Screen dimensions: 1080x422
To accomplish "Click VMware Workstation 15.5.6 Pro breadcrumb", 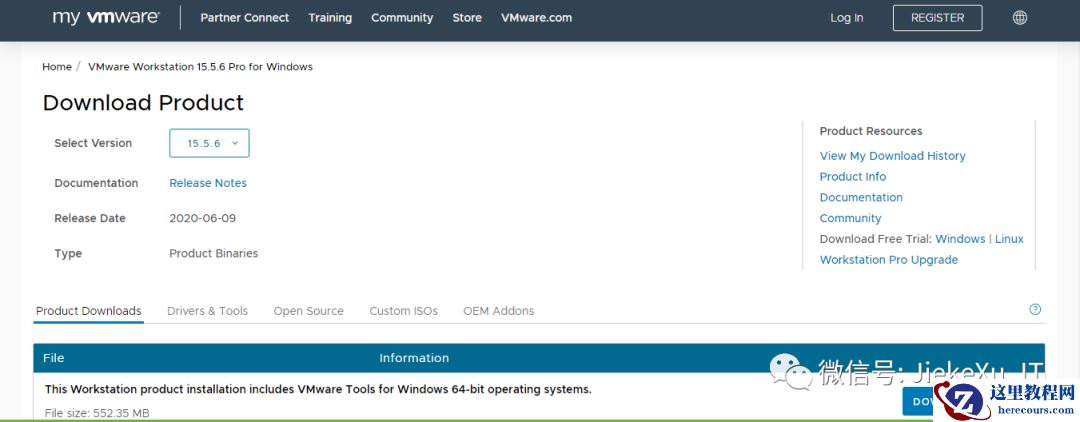I will click(x=200, y=67).
